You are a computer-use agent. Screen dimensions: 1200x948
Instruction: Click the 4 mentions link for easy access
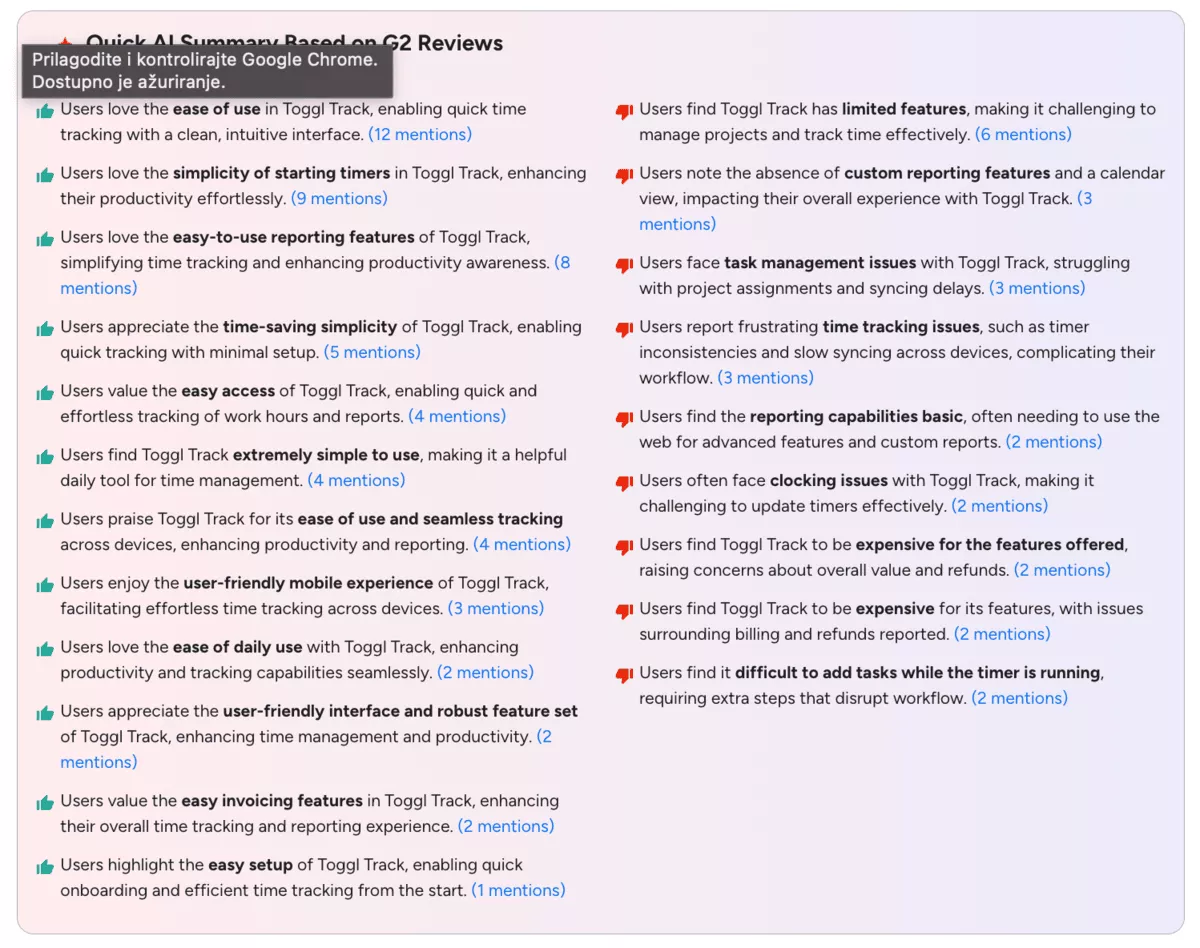(457, 416)
